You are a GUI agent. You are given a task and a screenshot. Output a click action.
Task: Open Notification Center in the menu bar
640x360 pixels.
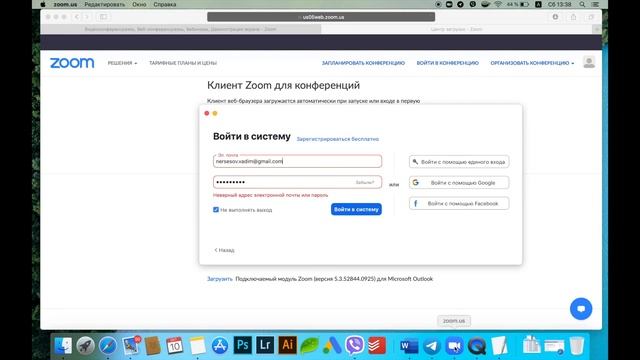coord(596,4)
